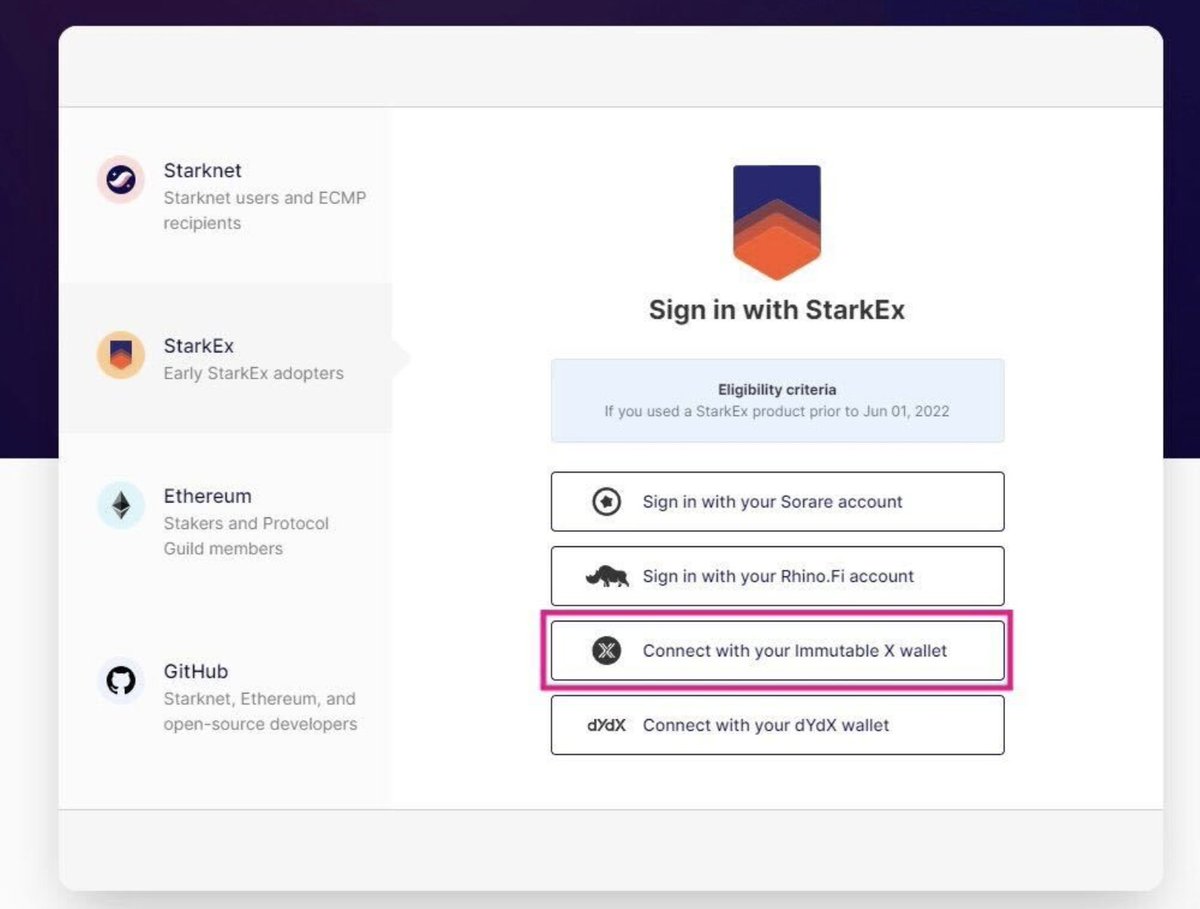
Task: Click the GitHub octocat icon in sidebar
Action: [x=121, y=681]
